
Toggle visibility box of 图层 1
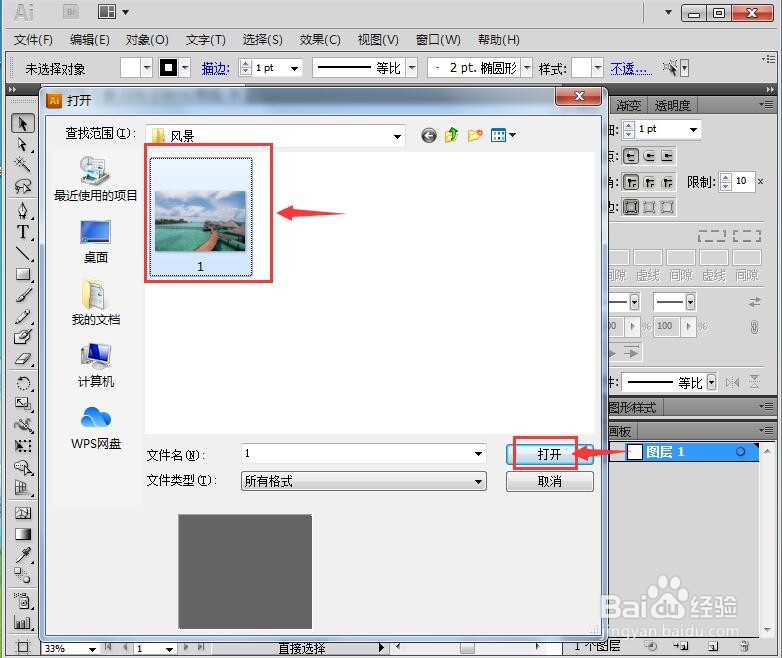tap(618, 451)
